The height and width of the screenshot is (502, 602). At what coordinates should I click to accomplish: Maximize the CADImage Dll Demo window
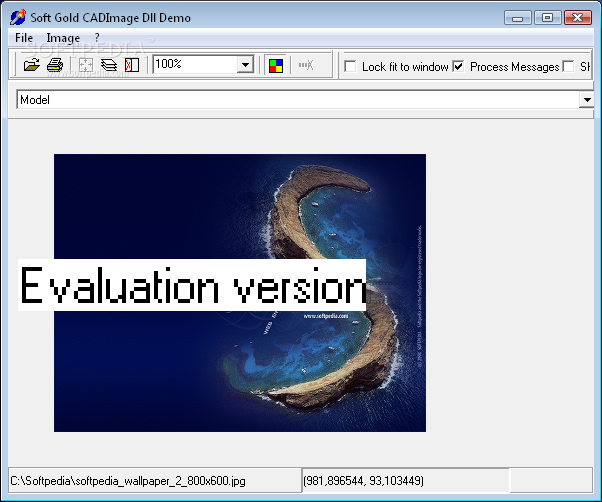(x=547, y=18)
